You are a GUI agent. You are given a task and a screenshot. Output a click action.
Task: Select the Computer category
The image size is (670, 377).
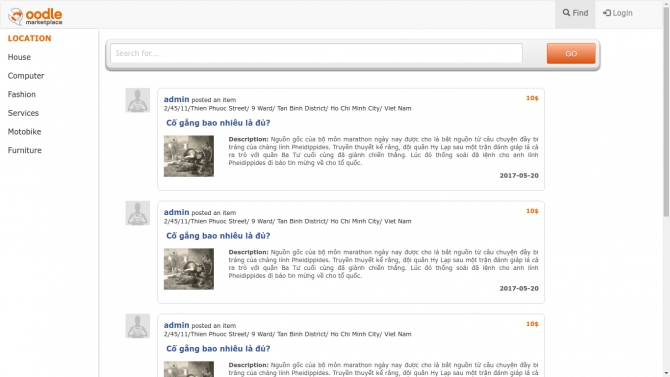[26, 76]
